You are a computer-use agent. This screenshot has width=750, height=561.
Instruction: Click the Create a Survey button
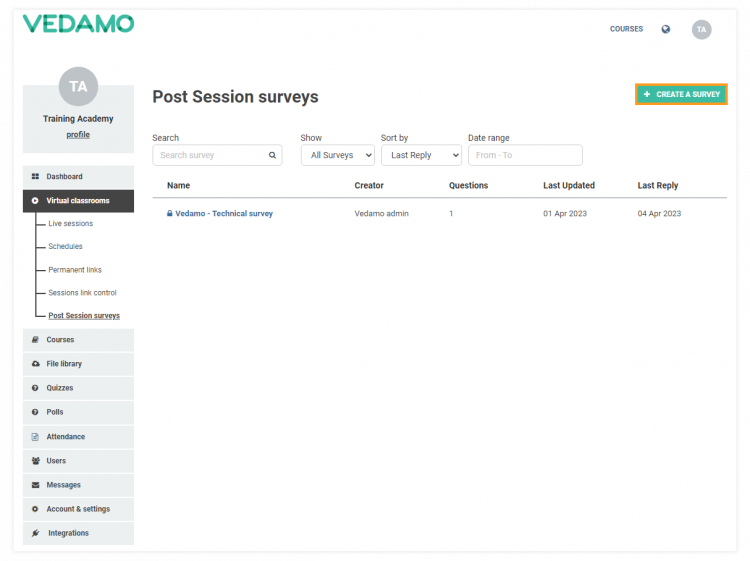coord(681,94)
